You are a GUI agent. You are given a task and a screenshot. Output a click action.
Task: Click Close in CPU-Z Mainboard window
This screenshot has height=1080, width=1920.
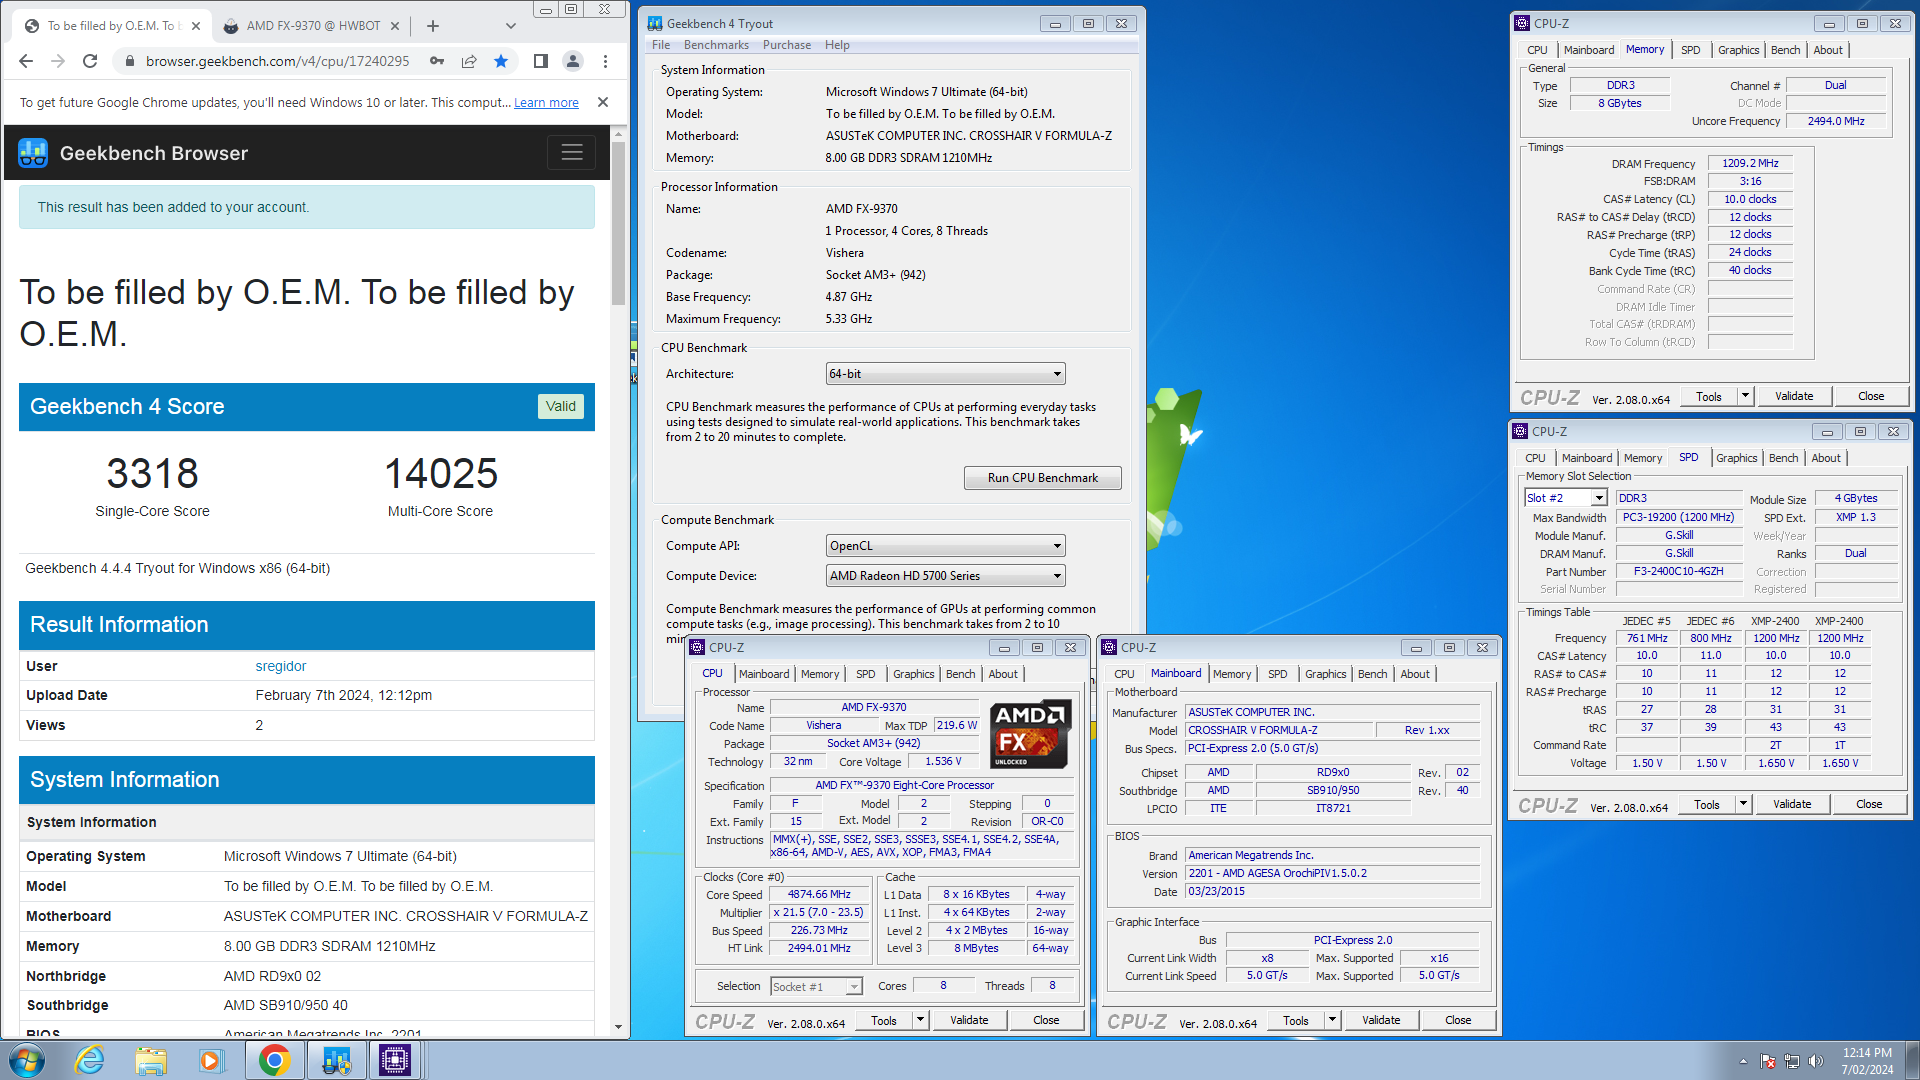[x=1458, y=1020]
